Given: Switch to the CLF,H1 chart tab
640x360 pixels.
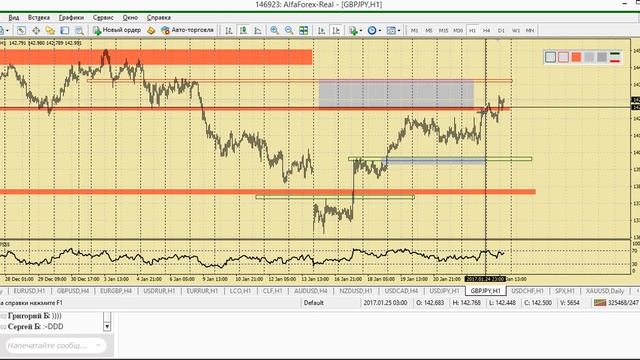Looking at the screenshot, I should (272, 291).
